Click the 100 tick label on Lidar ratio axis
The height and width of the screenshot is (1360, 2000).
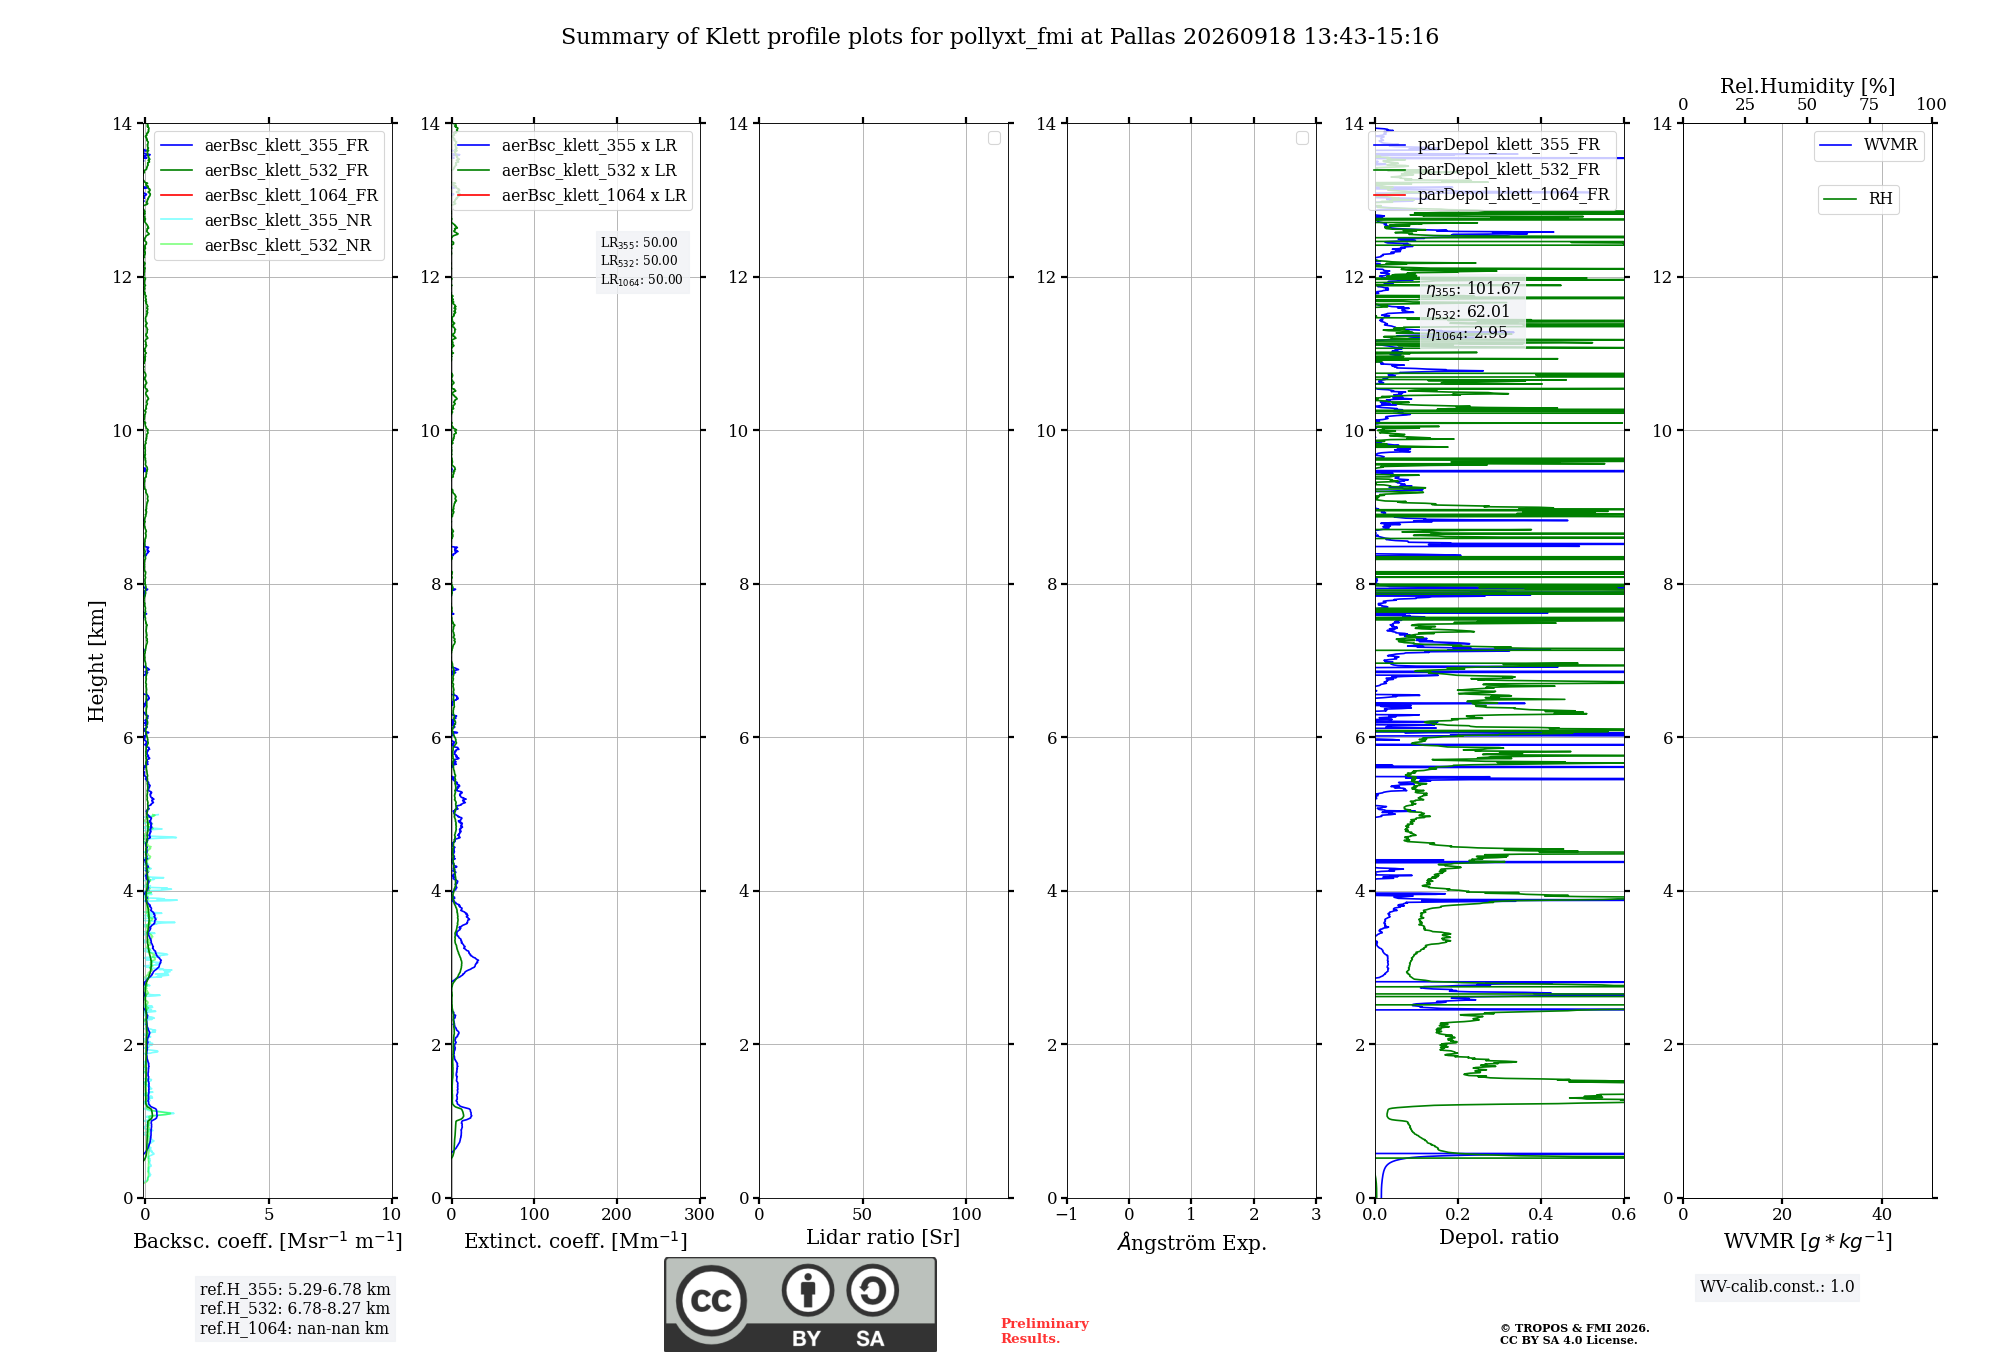[x=966, y=1215]
